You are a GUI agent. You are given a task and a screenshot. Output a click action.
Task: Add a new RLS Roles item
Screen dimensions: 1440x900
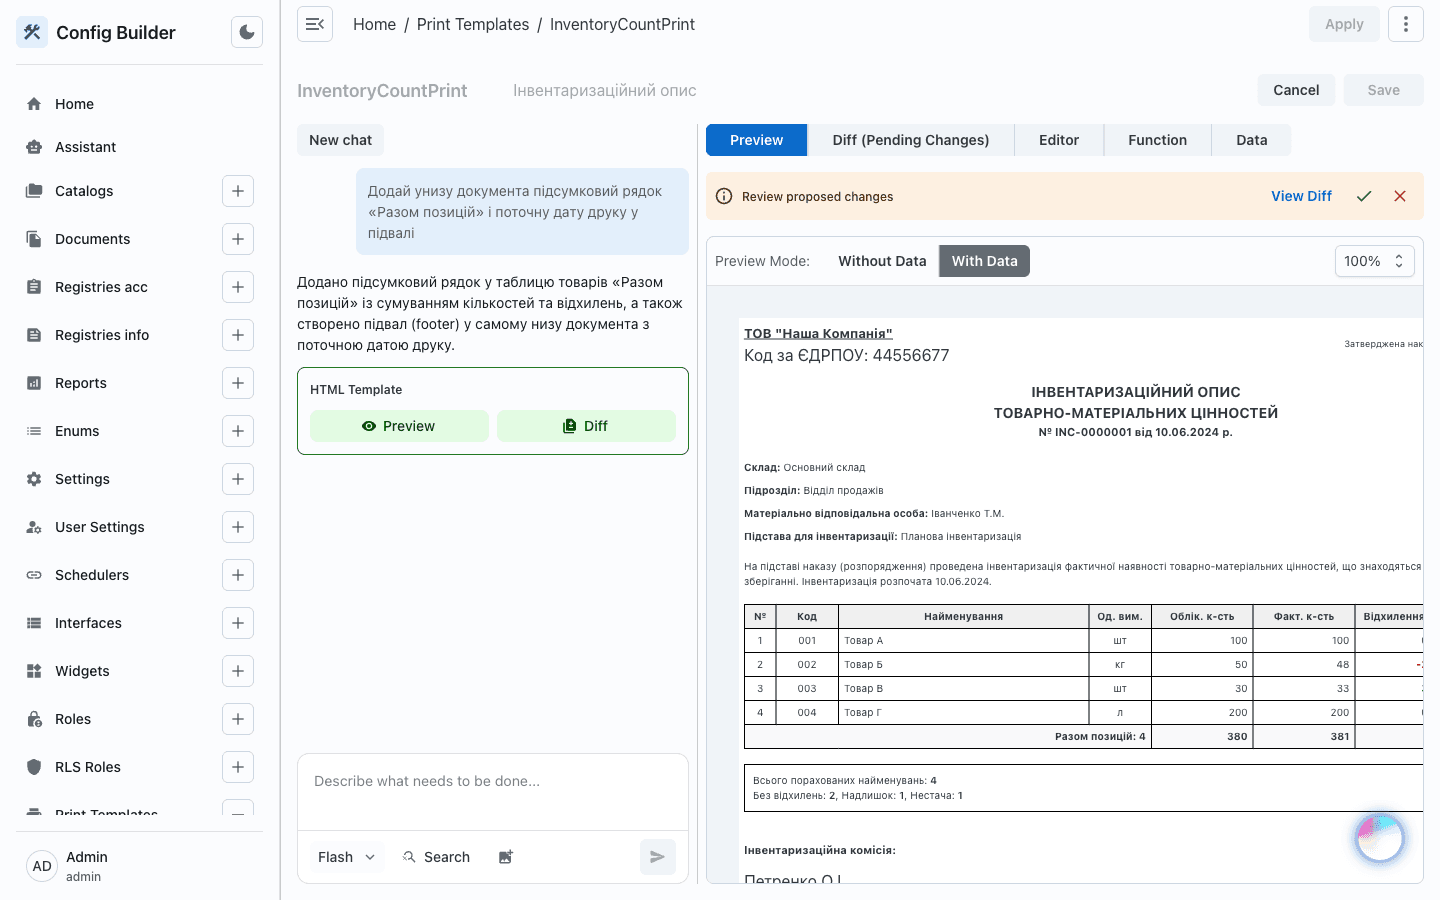point(238,767)
